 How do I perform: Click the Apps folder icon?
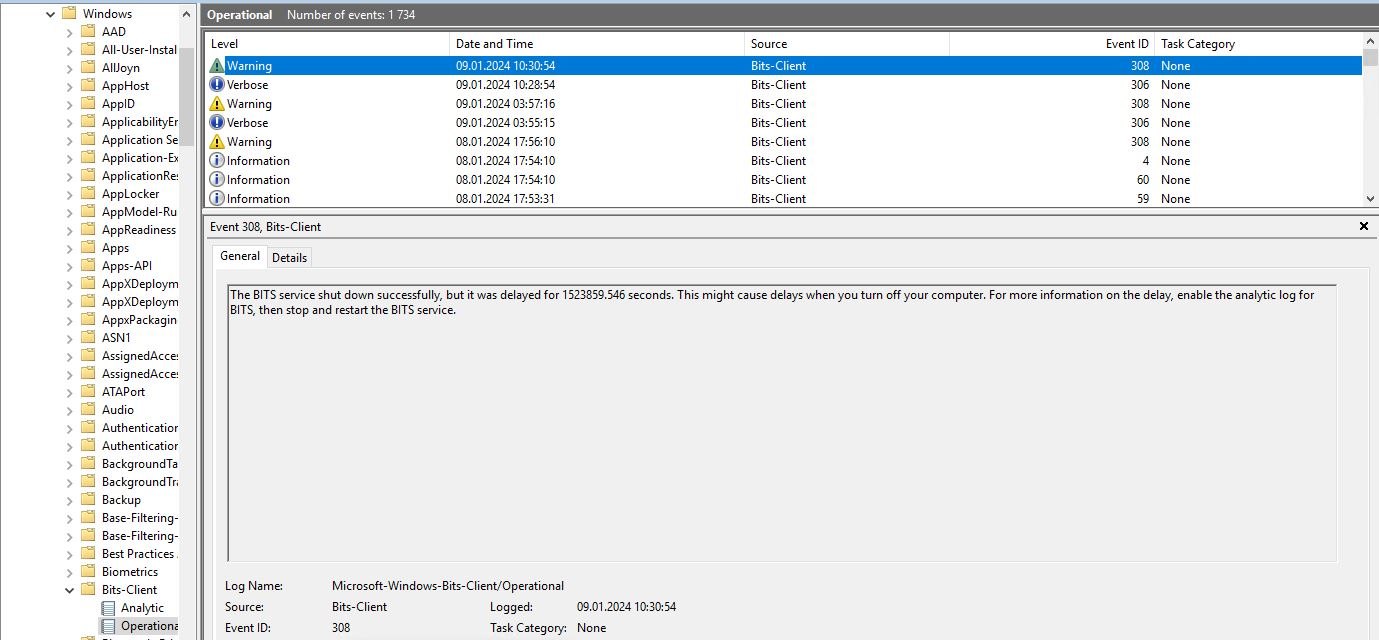pos(88,248)
